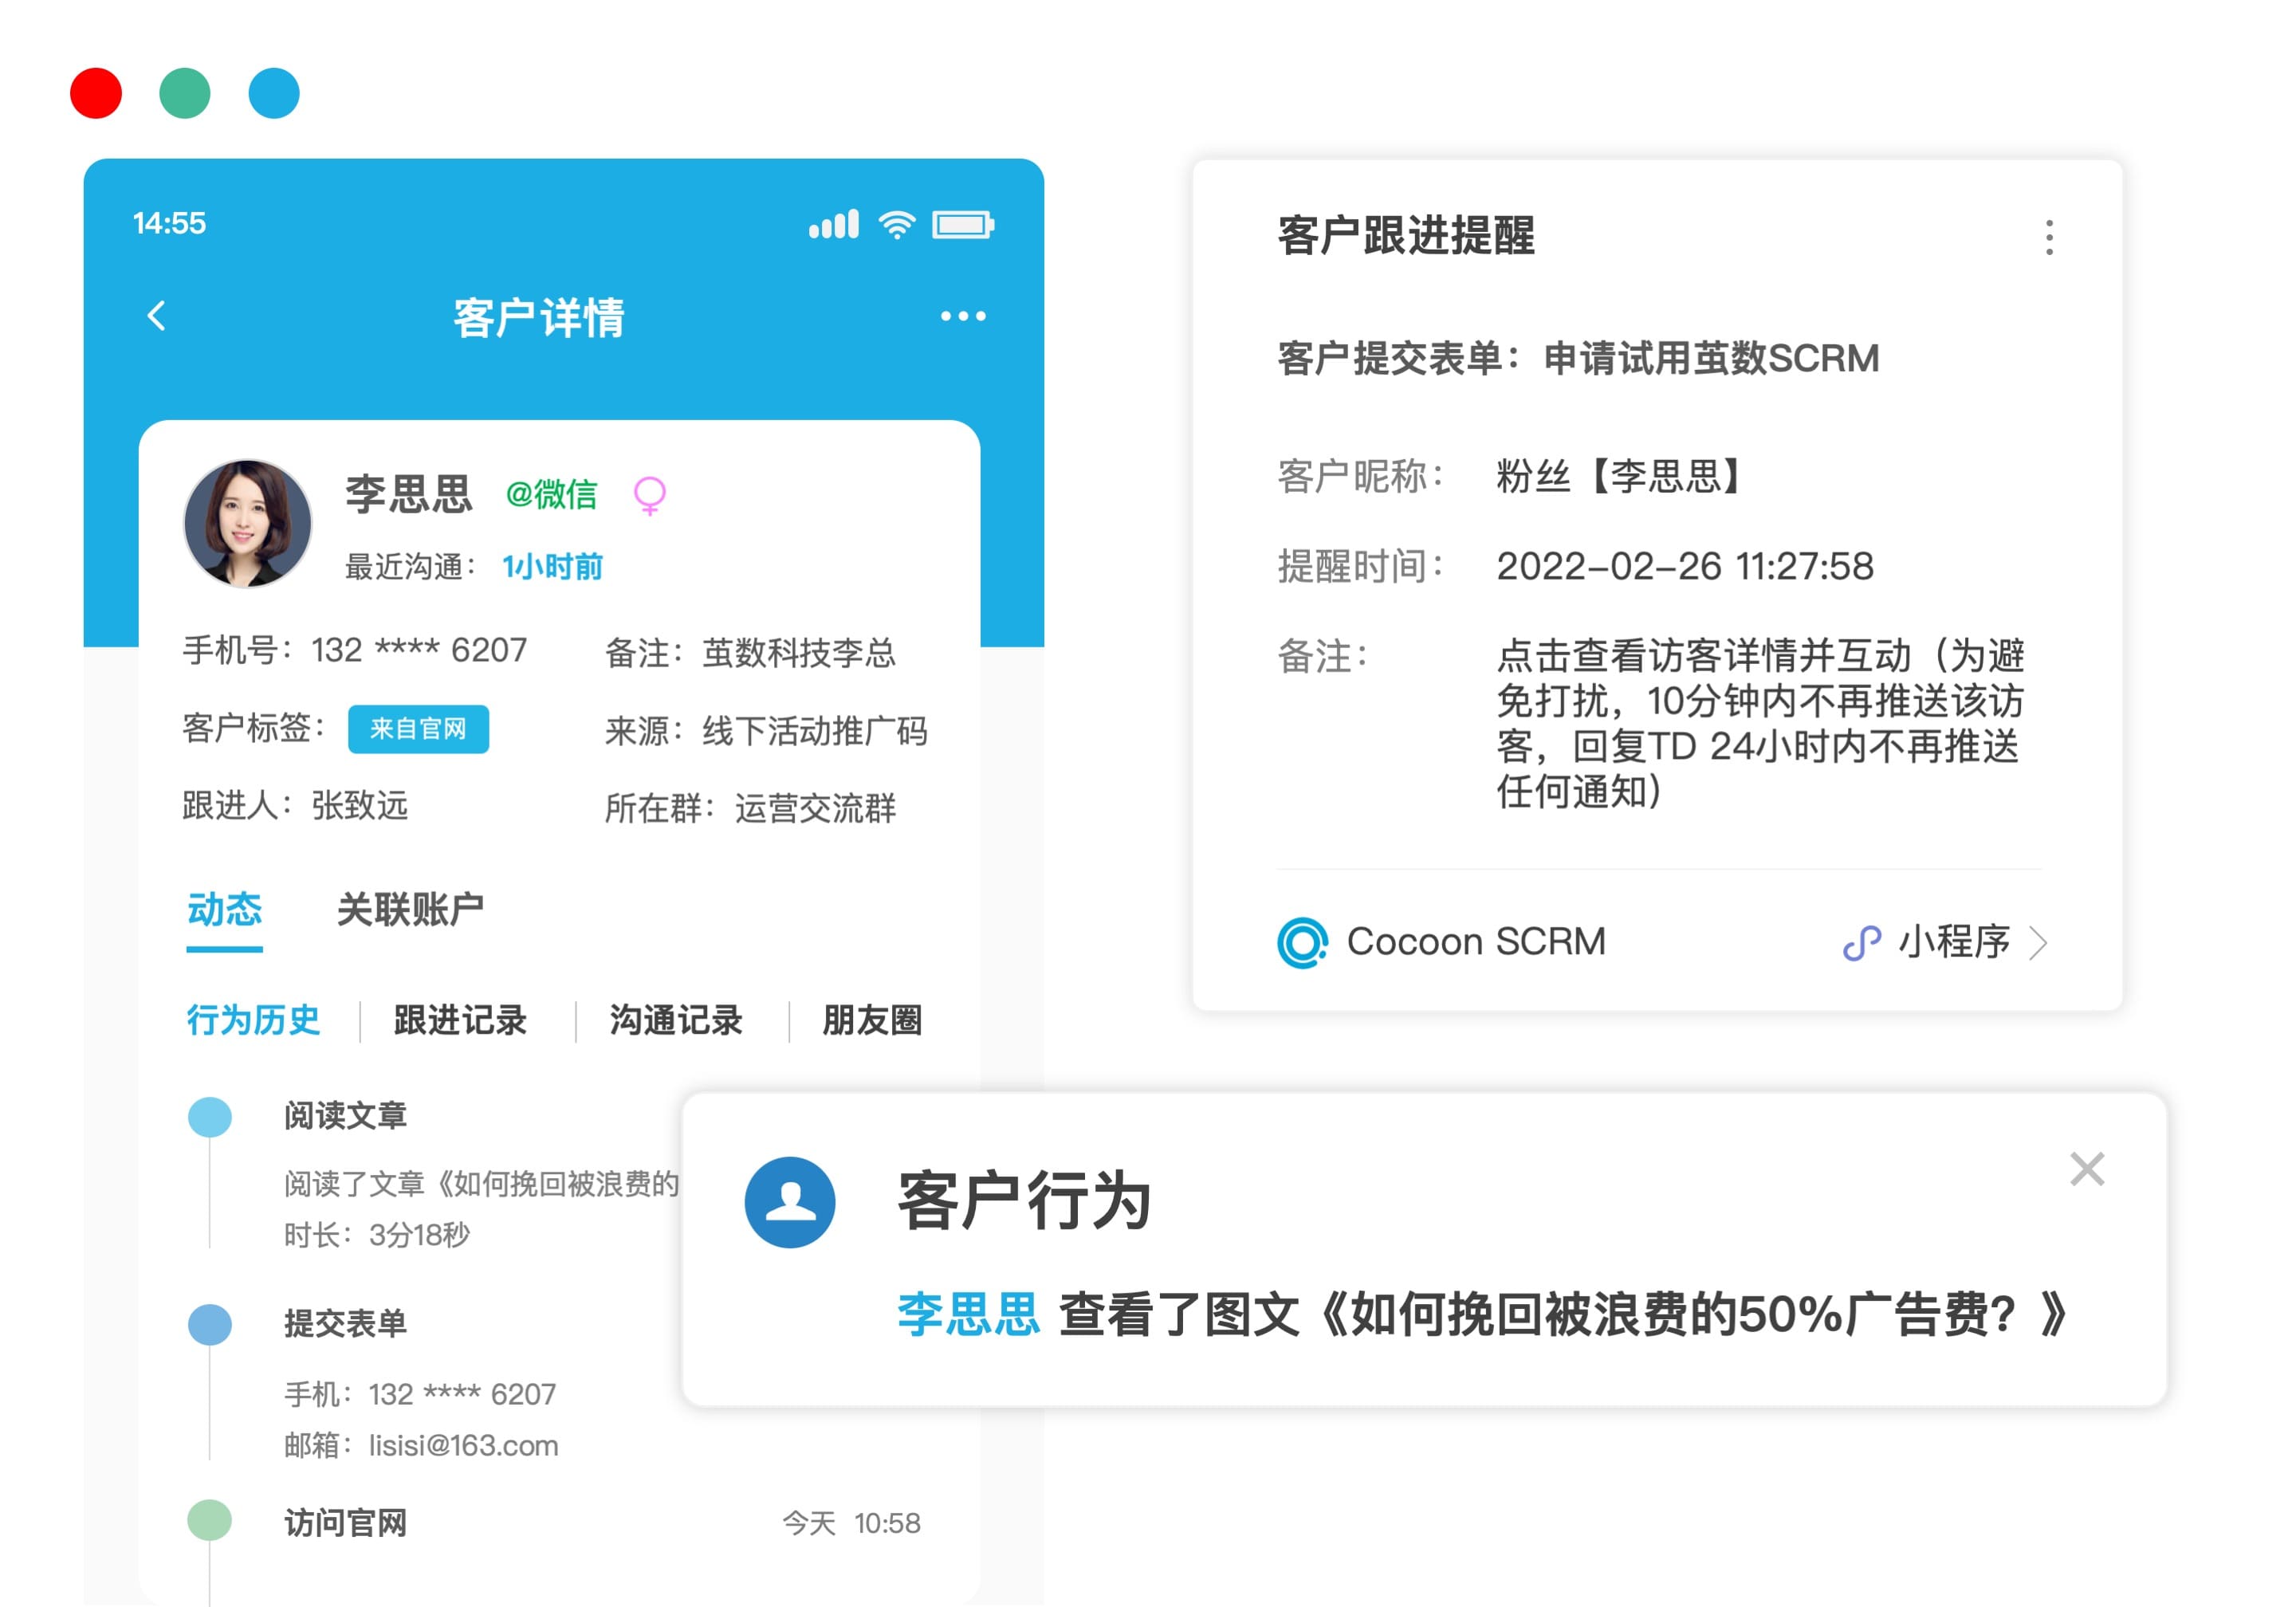Open the 李思思 profile photo
The width and height of the screenshot is (2296, 1607).
point(248,523)
